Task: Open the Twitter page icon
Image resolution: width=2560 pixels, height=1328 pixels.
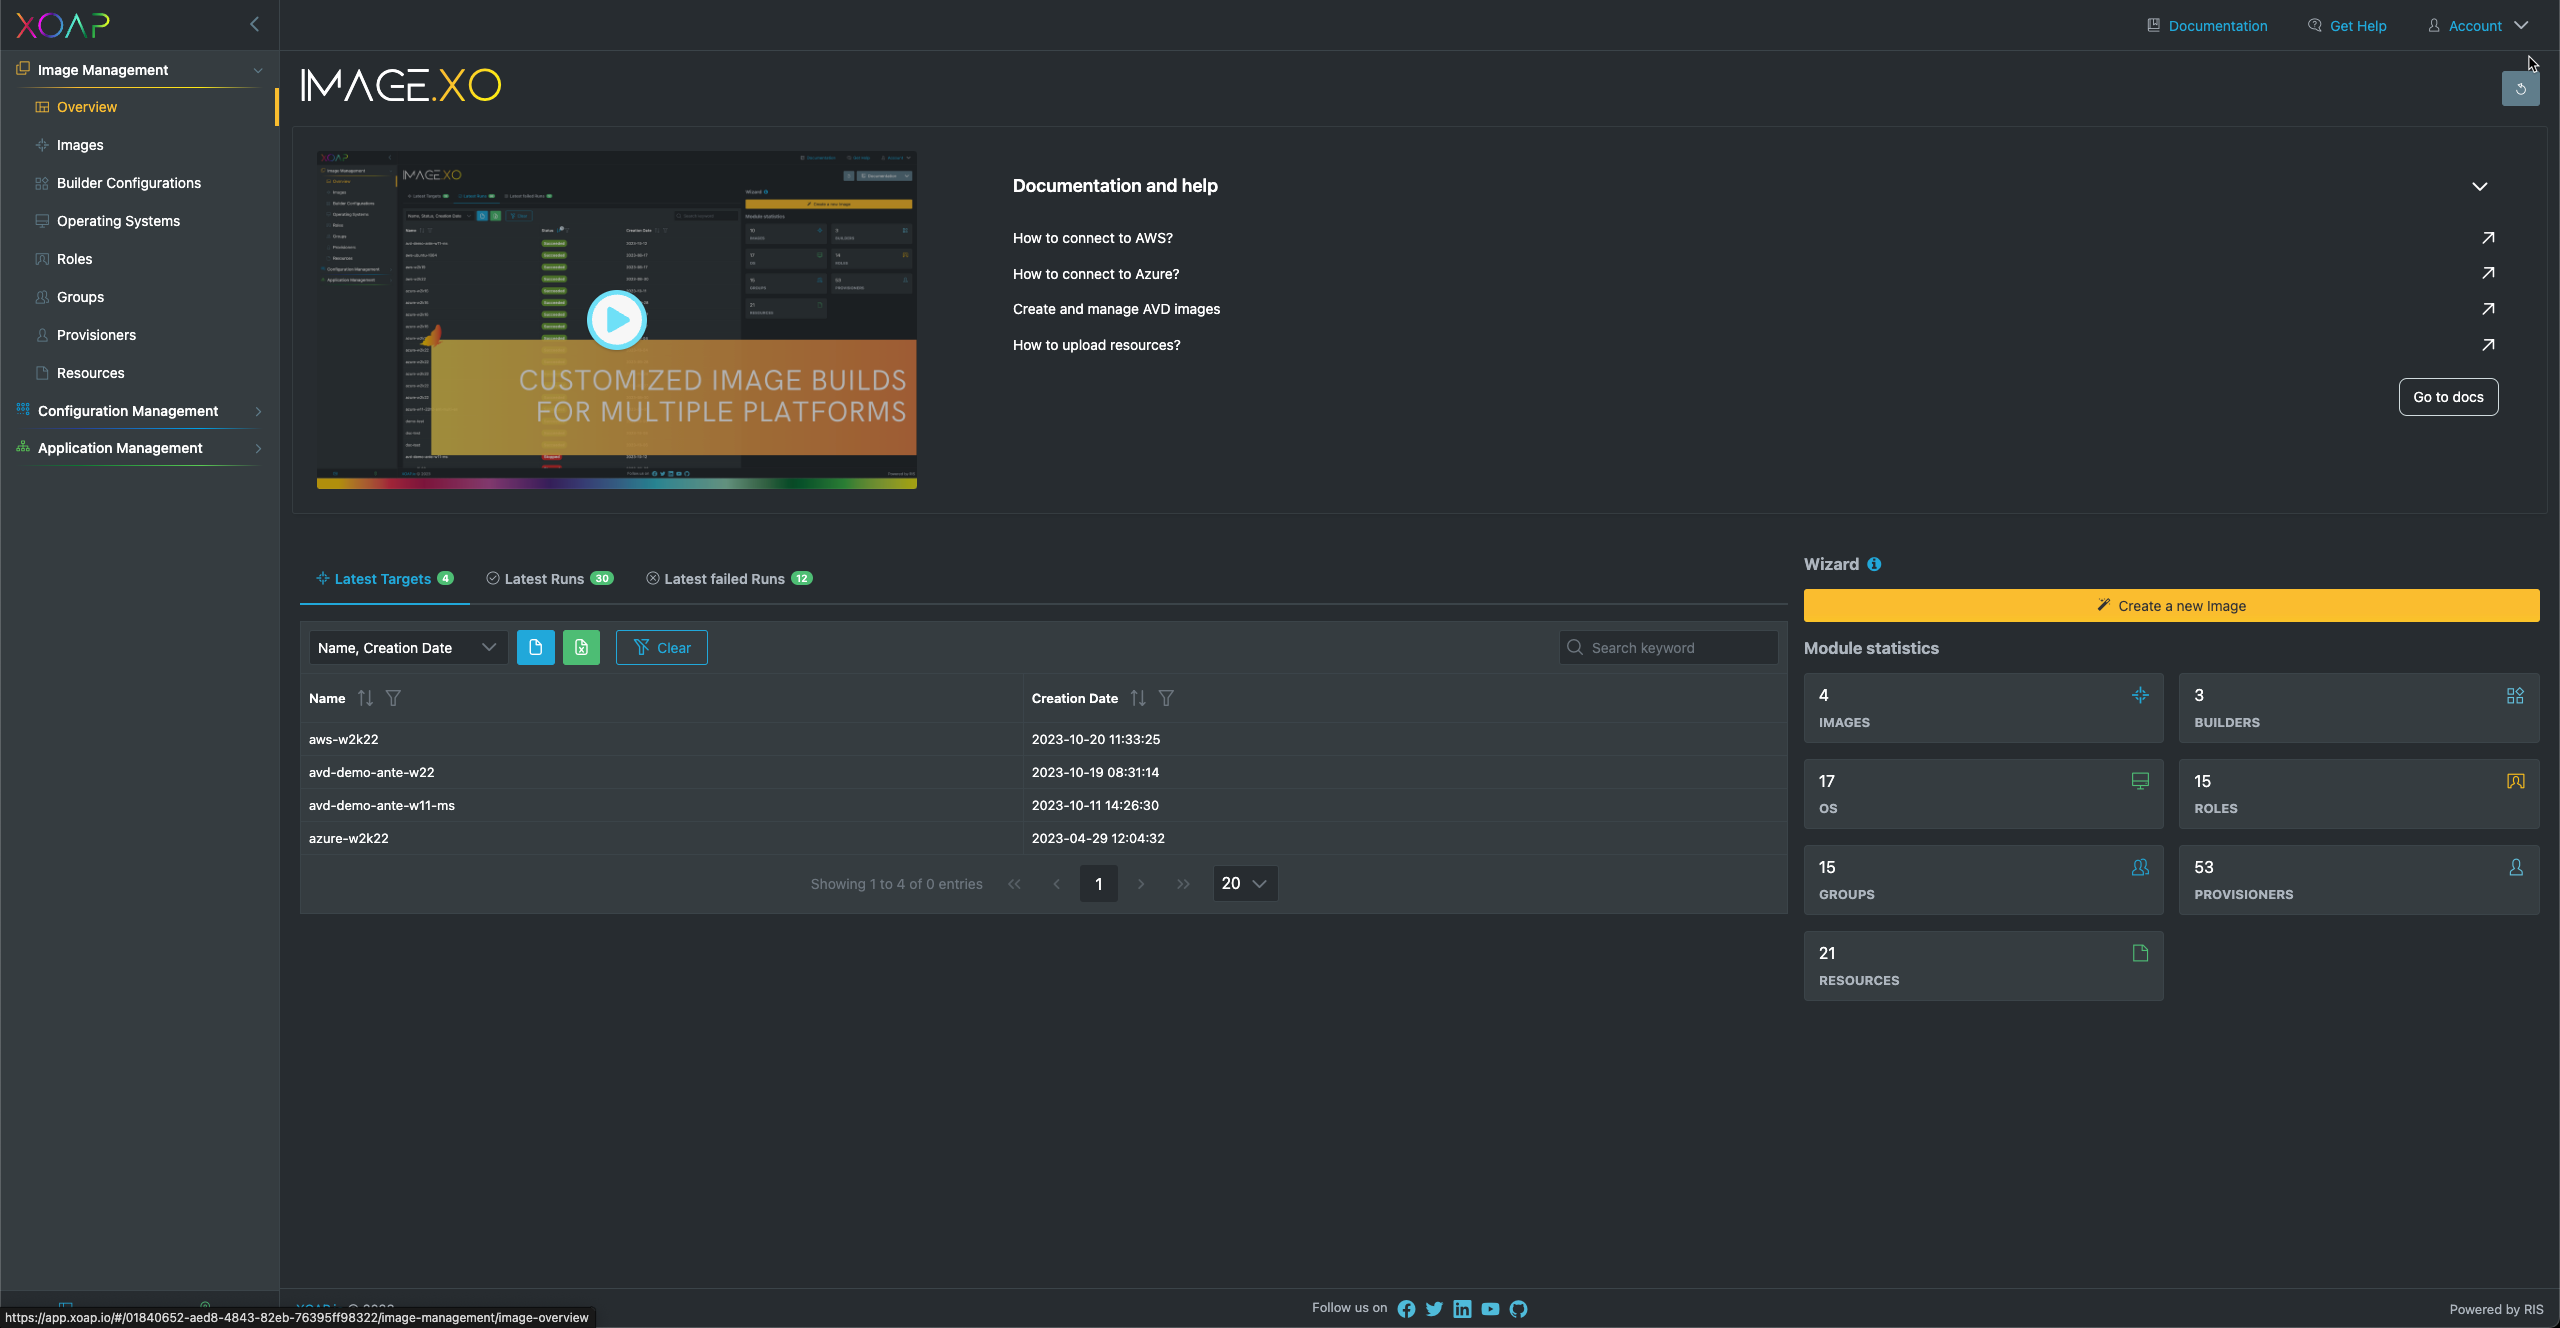Action: coord(1434,1309)
